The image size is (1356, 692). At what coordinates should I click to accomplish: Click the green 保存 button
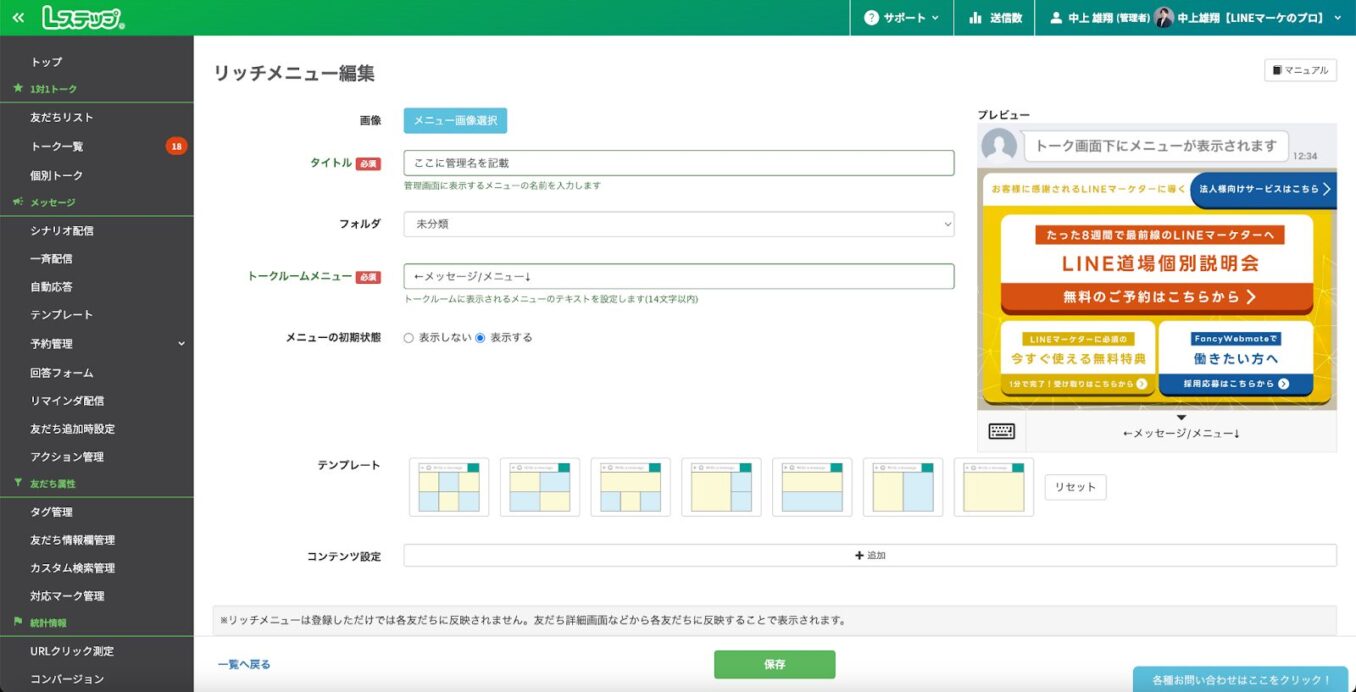click(774, 662)
